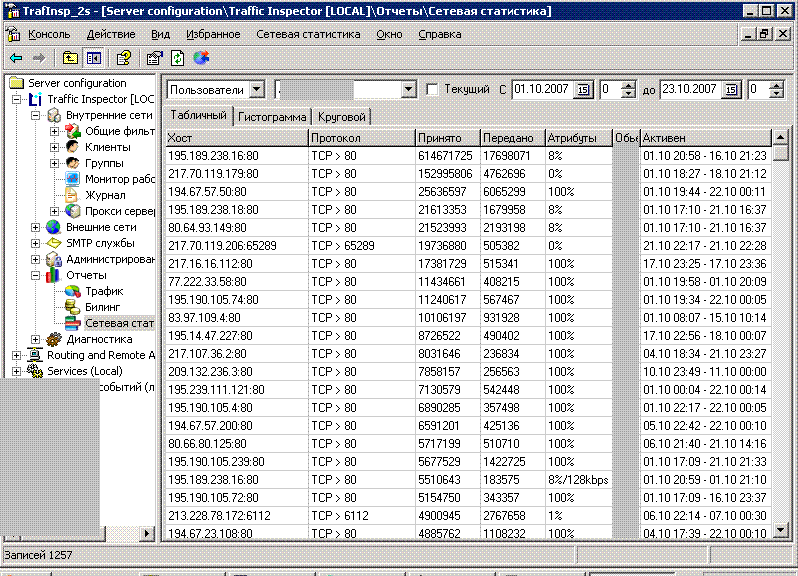Expand the Диагностика node

(x=35, y=339)
